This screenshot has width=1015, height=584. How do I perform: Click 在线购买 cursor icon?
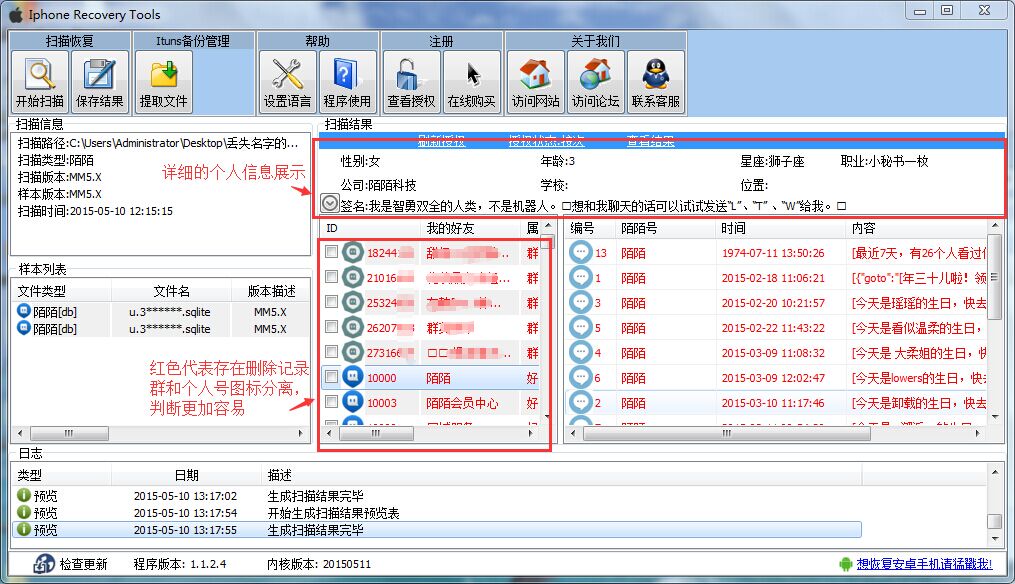point(471,82)
